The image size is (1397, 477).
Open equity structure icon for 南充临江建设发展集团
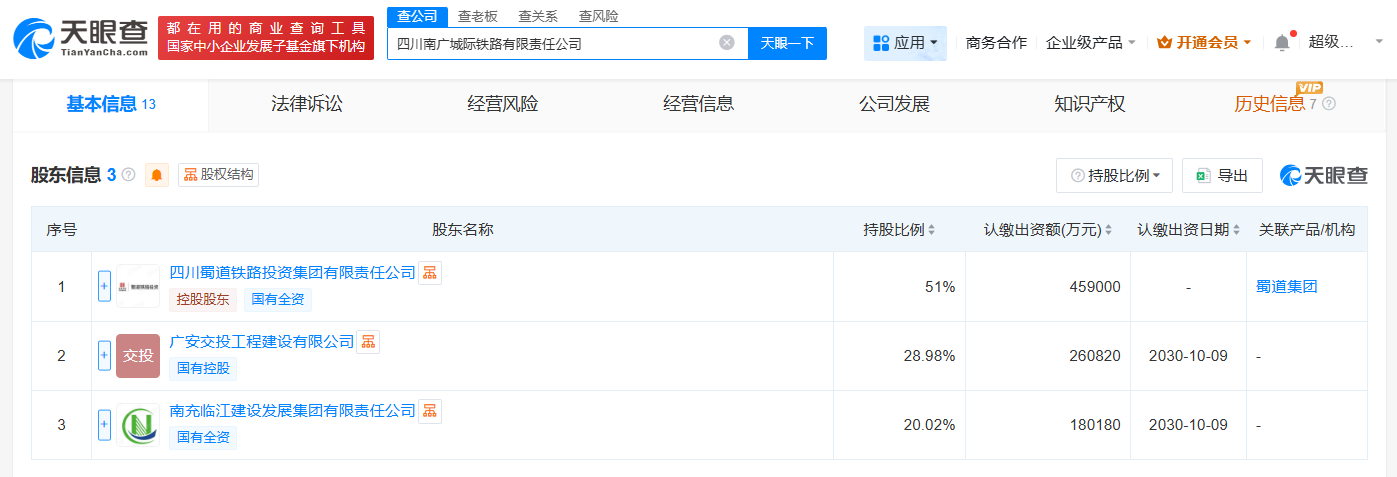click(x=430, y=411)
